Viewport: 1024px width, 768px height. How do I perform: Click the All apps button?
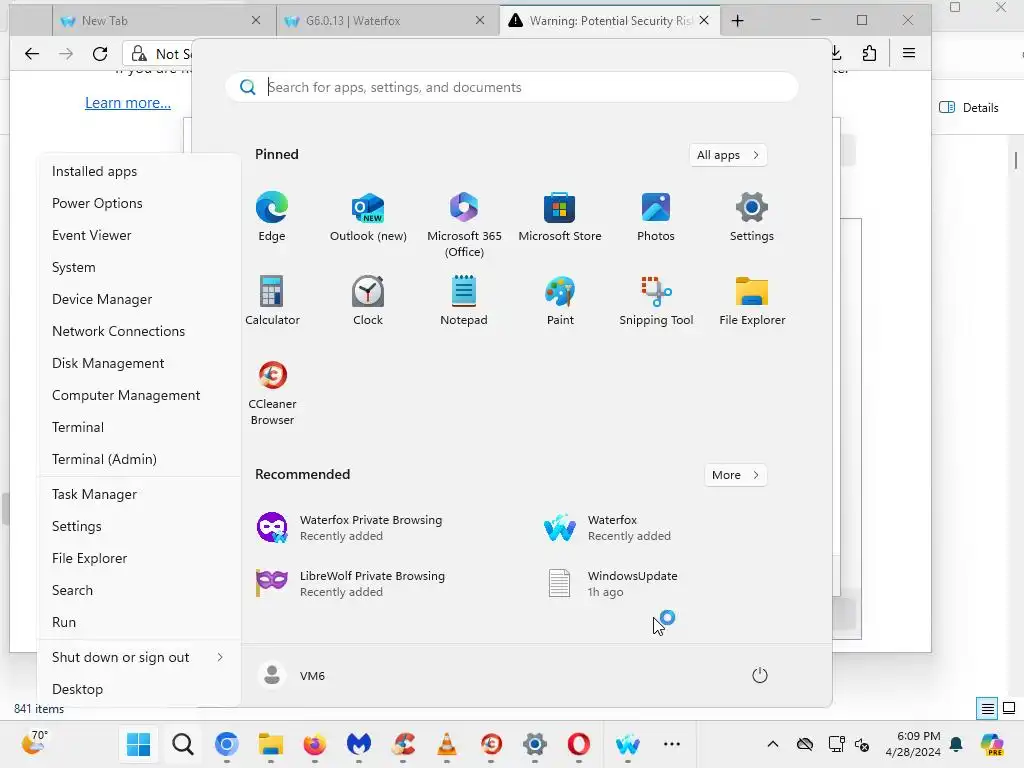(x=728, y=155)
